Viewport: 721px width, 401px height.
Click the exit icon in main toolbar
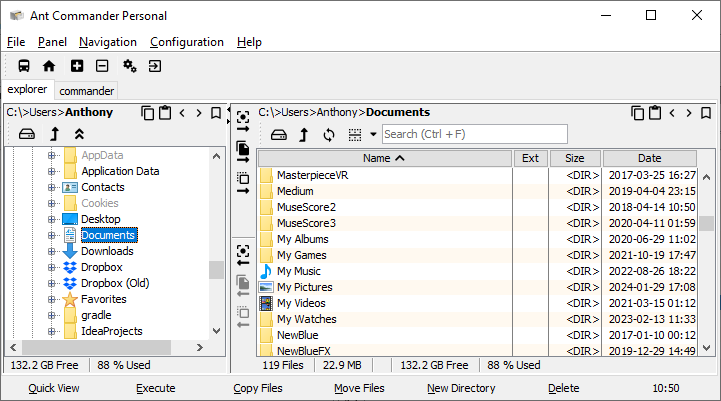155,66
